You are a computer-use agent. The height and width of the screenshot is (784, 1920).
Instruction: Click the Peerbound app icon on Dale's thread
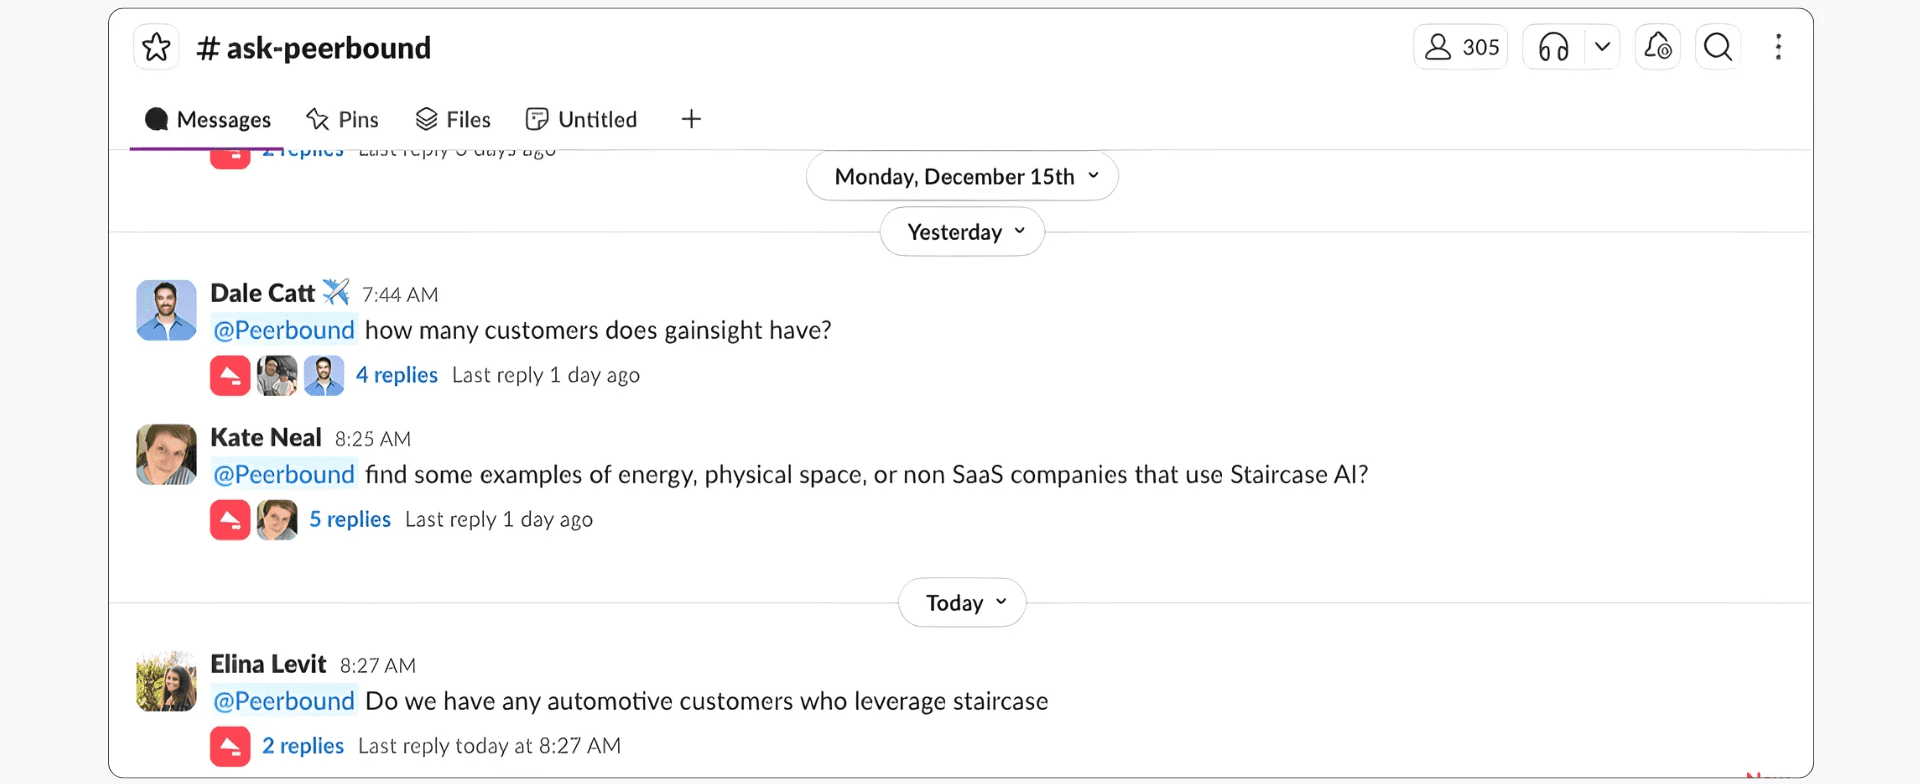click(229, 375)
